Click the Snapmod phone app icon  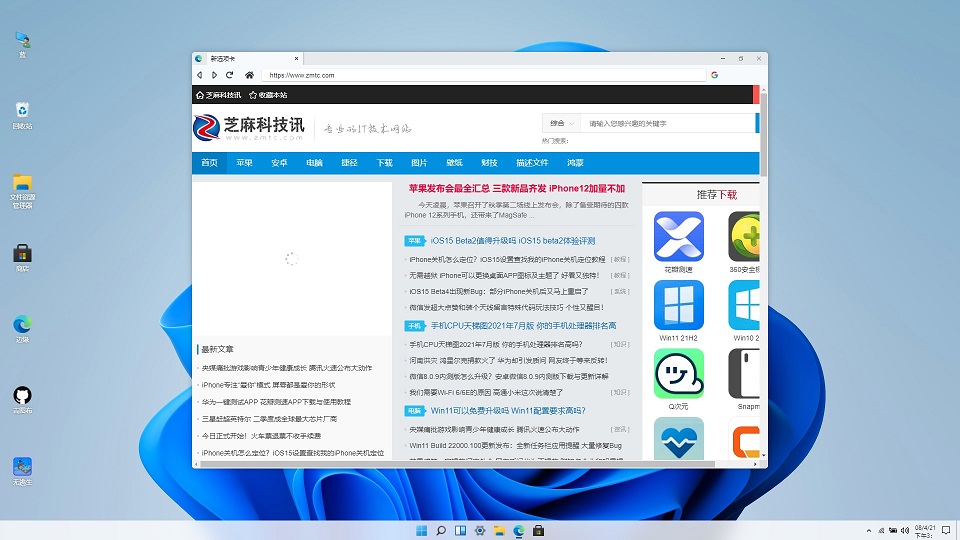[x=744, y=373]
